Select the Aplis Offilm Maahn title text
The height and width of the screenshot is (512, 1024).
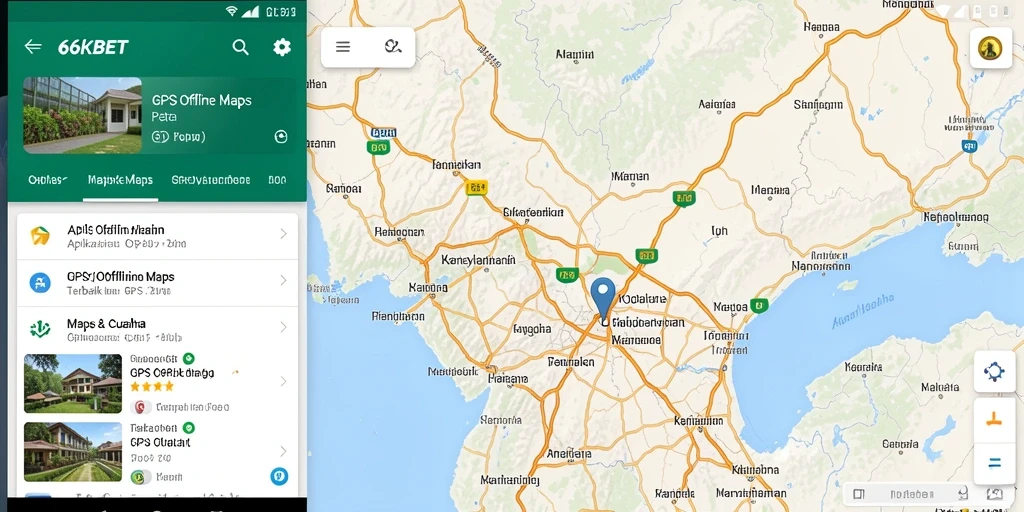point(116,230)
